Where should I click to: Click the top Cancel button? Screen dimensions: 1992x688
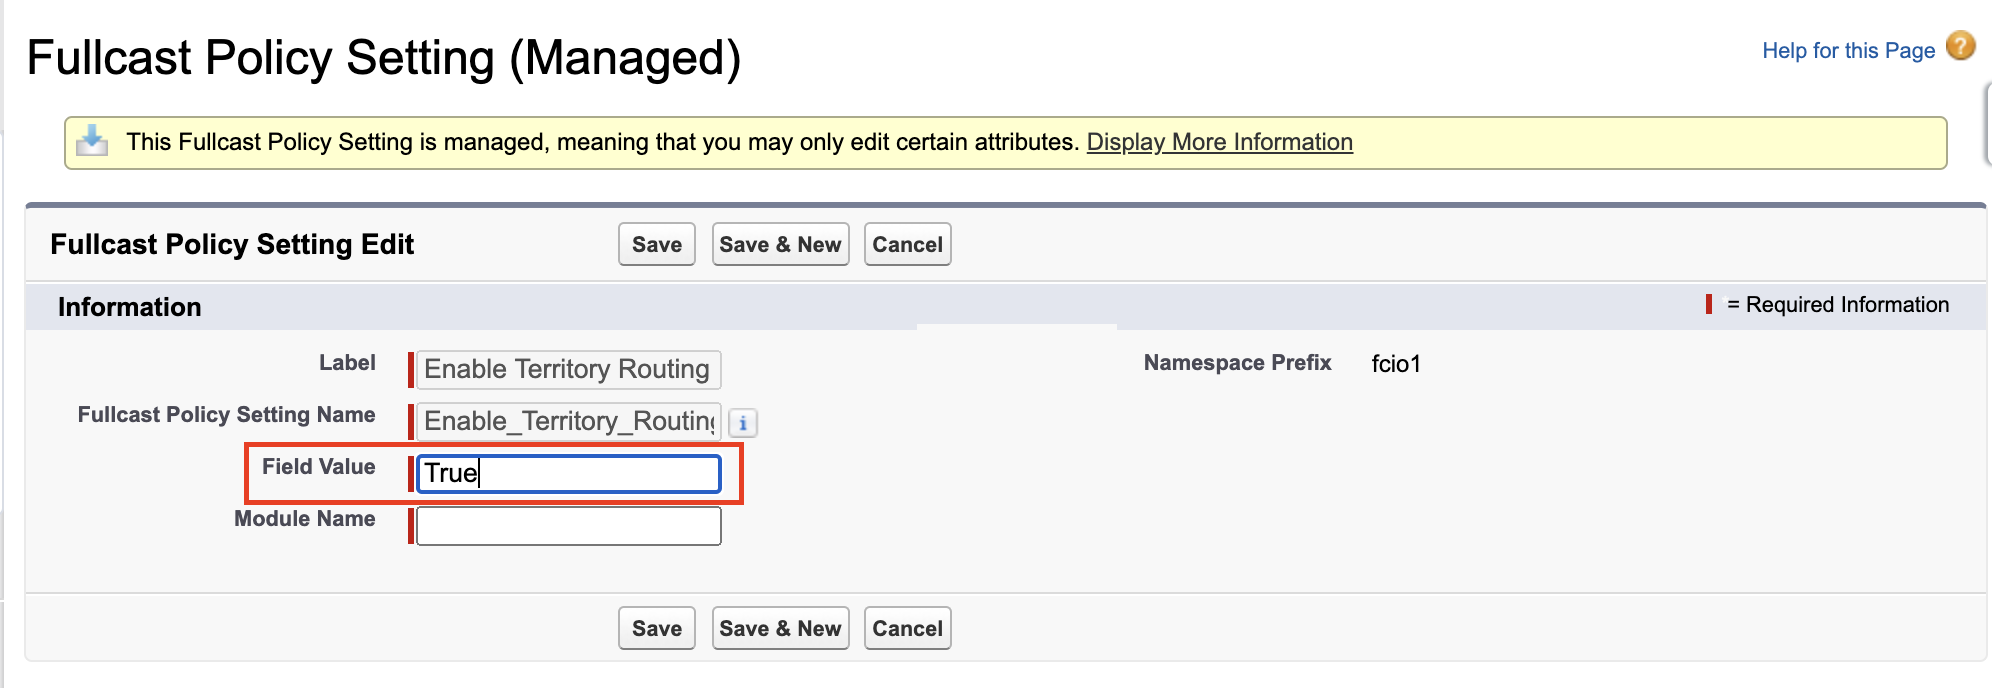907,244
